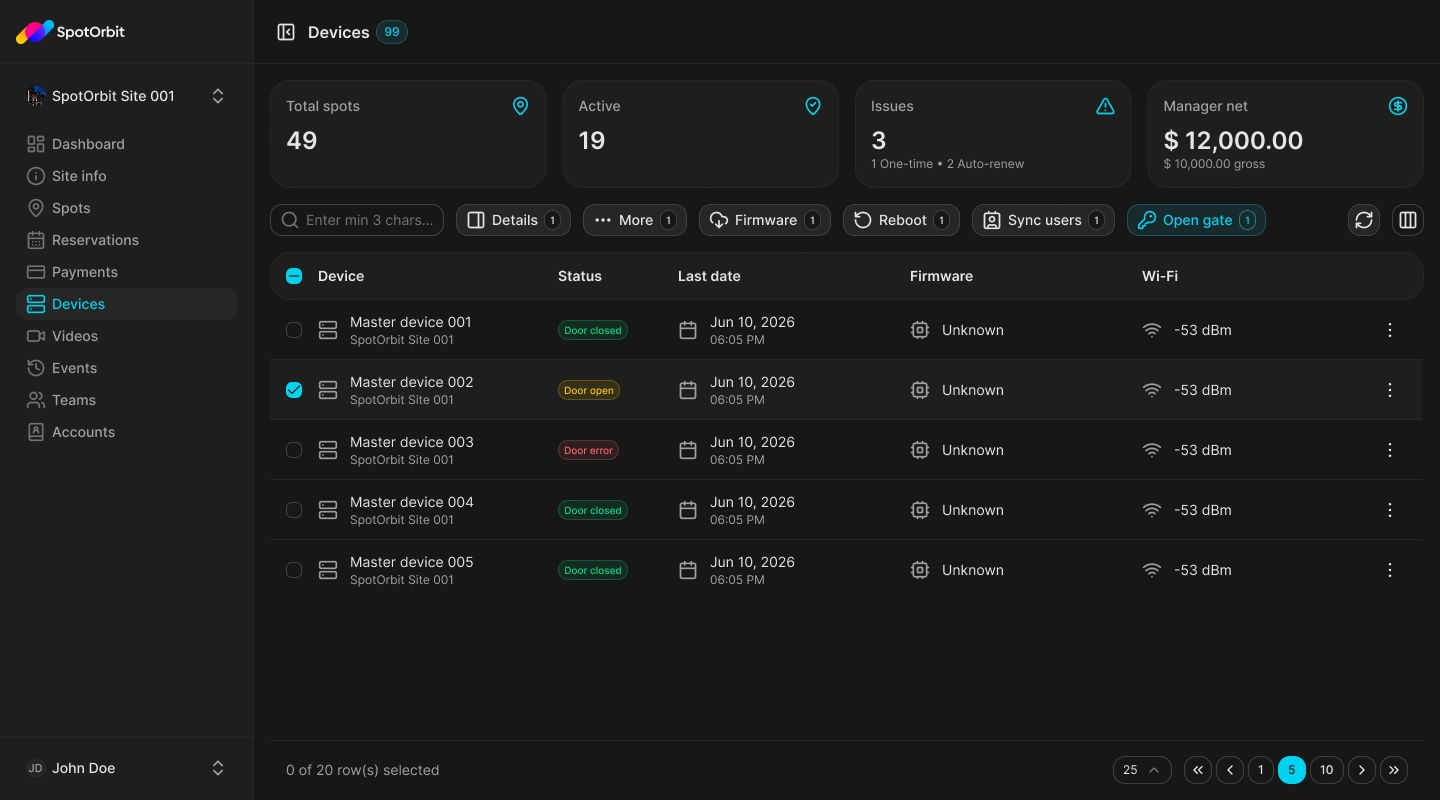Go to the Videos section
The height and width of the screenshot is (800, 1440).
click(127, 336)
